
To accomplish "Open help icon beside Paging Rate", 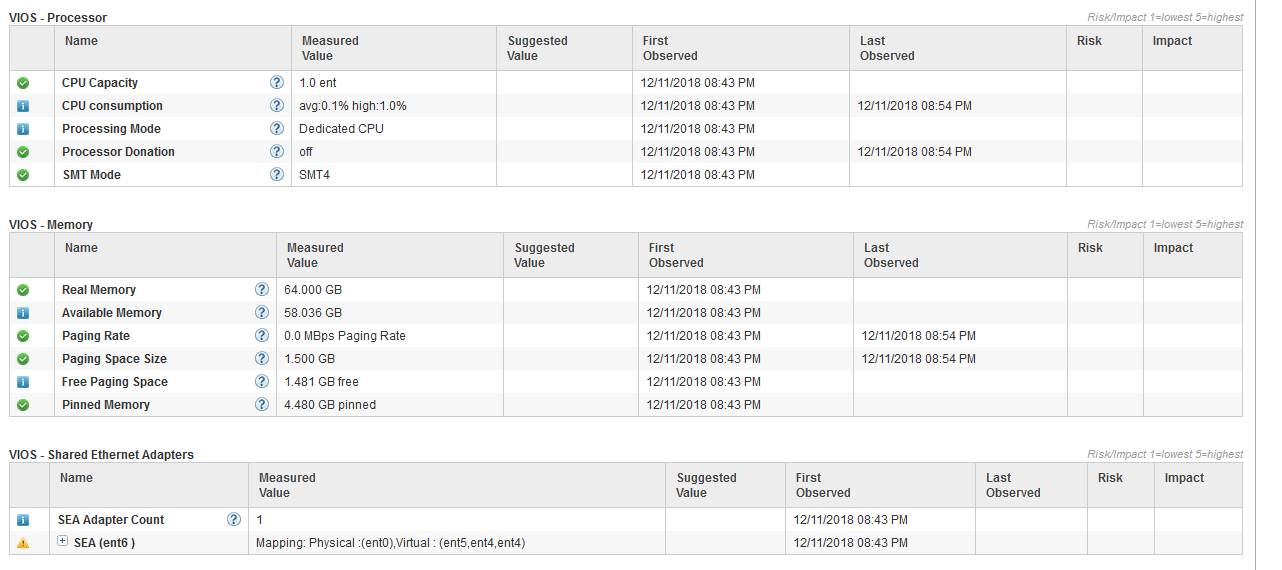I will tap(262, 336).
